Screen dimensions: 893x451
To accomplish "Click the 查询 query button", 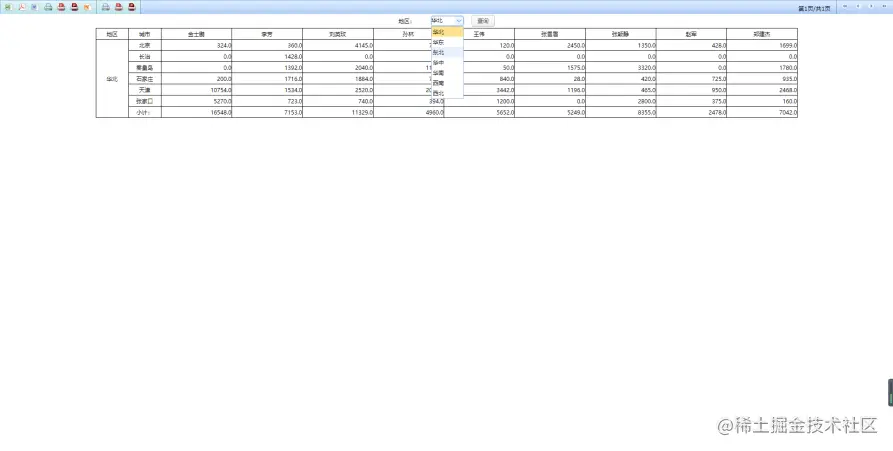I will pos(482,21).
